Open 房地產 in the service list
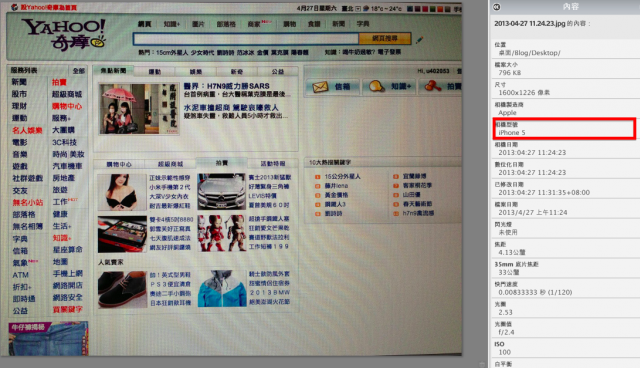 pos(63,178)
